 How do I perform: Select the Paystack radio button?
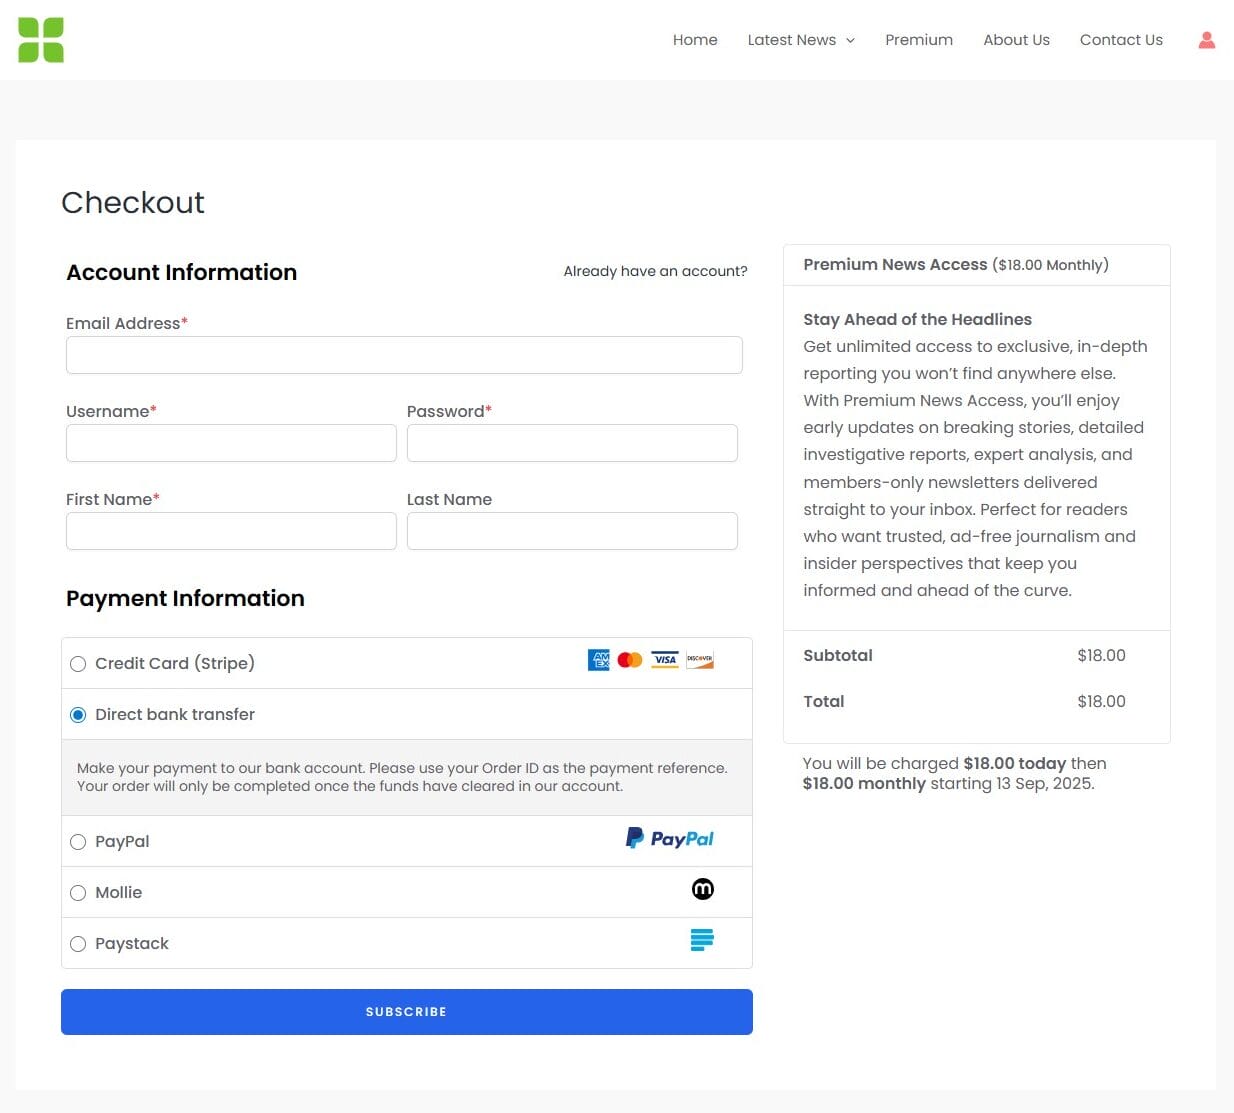point(78,944)
